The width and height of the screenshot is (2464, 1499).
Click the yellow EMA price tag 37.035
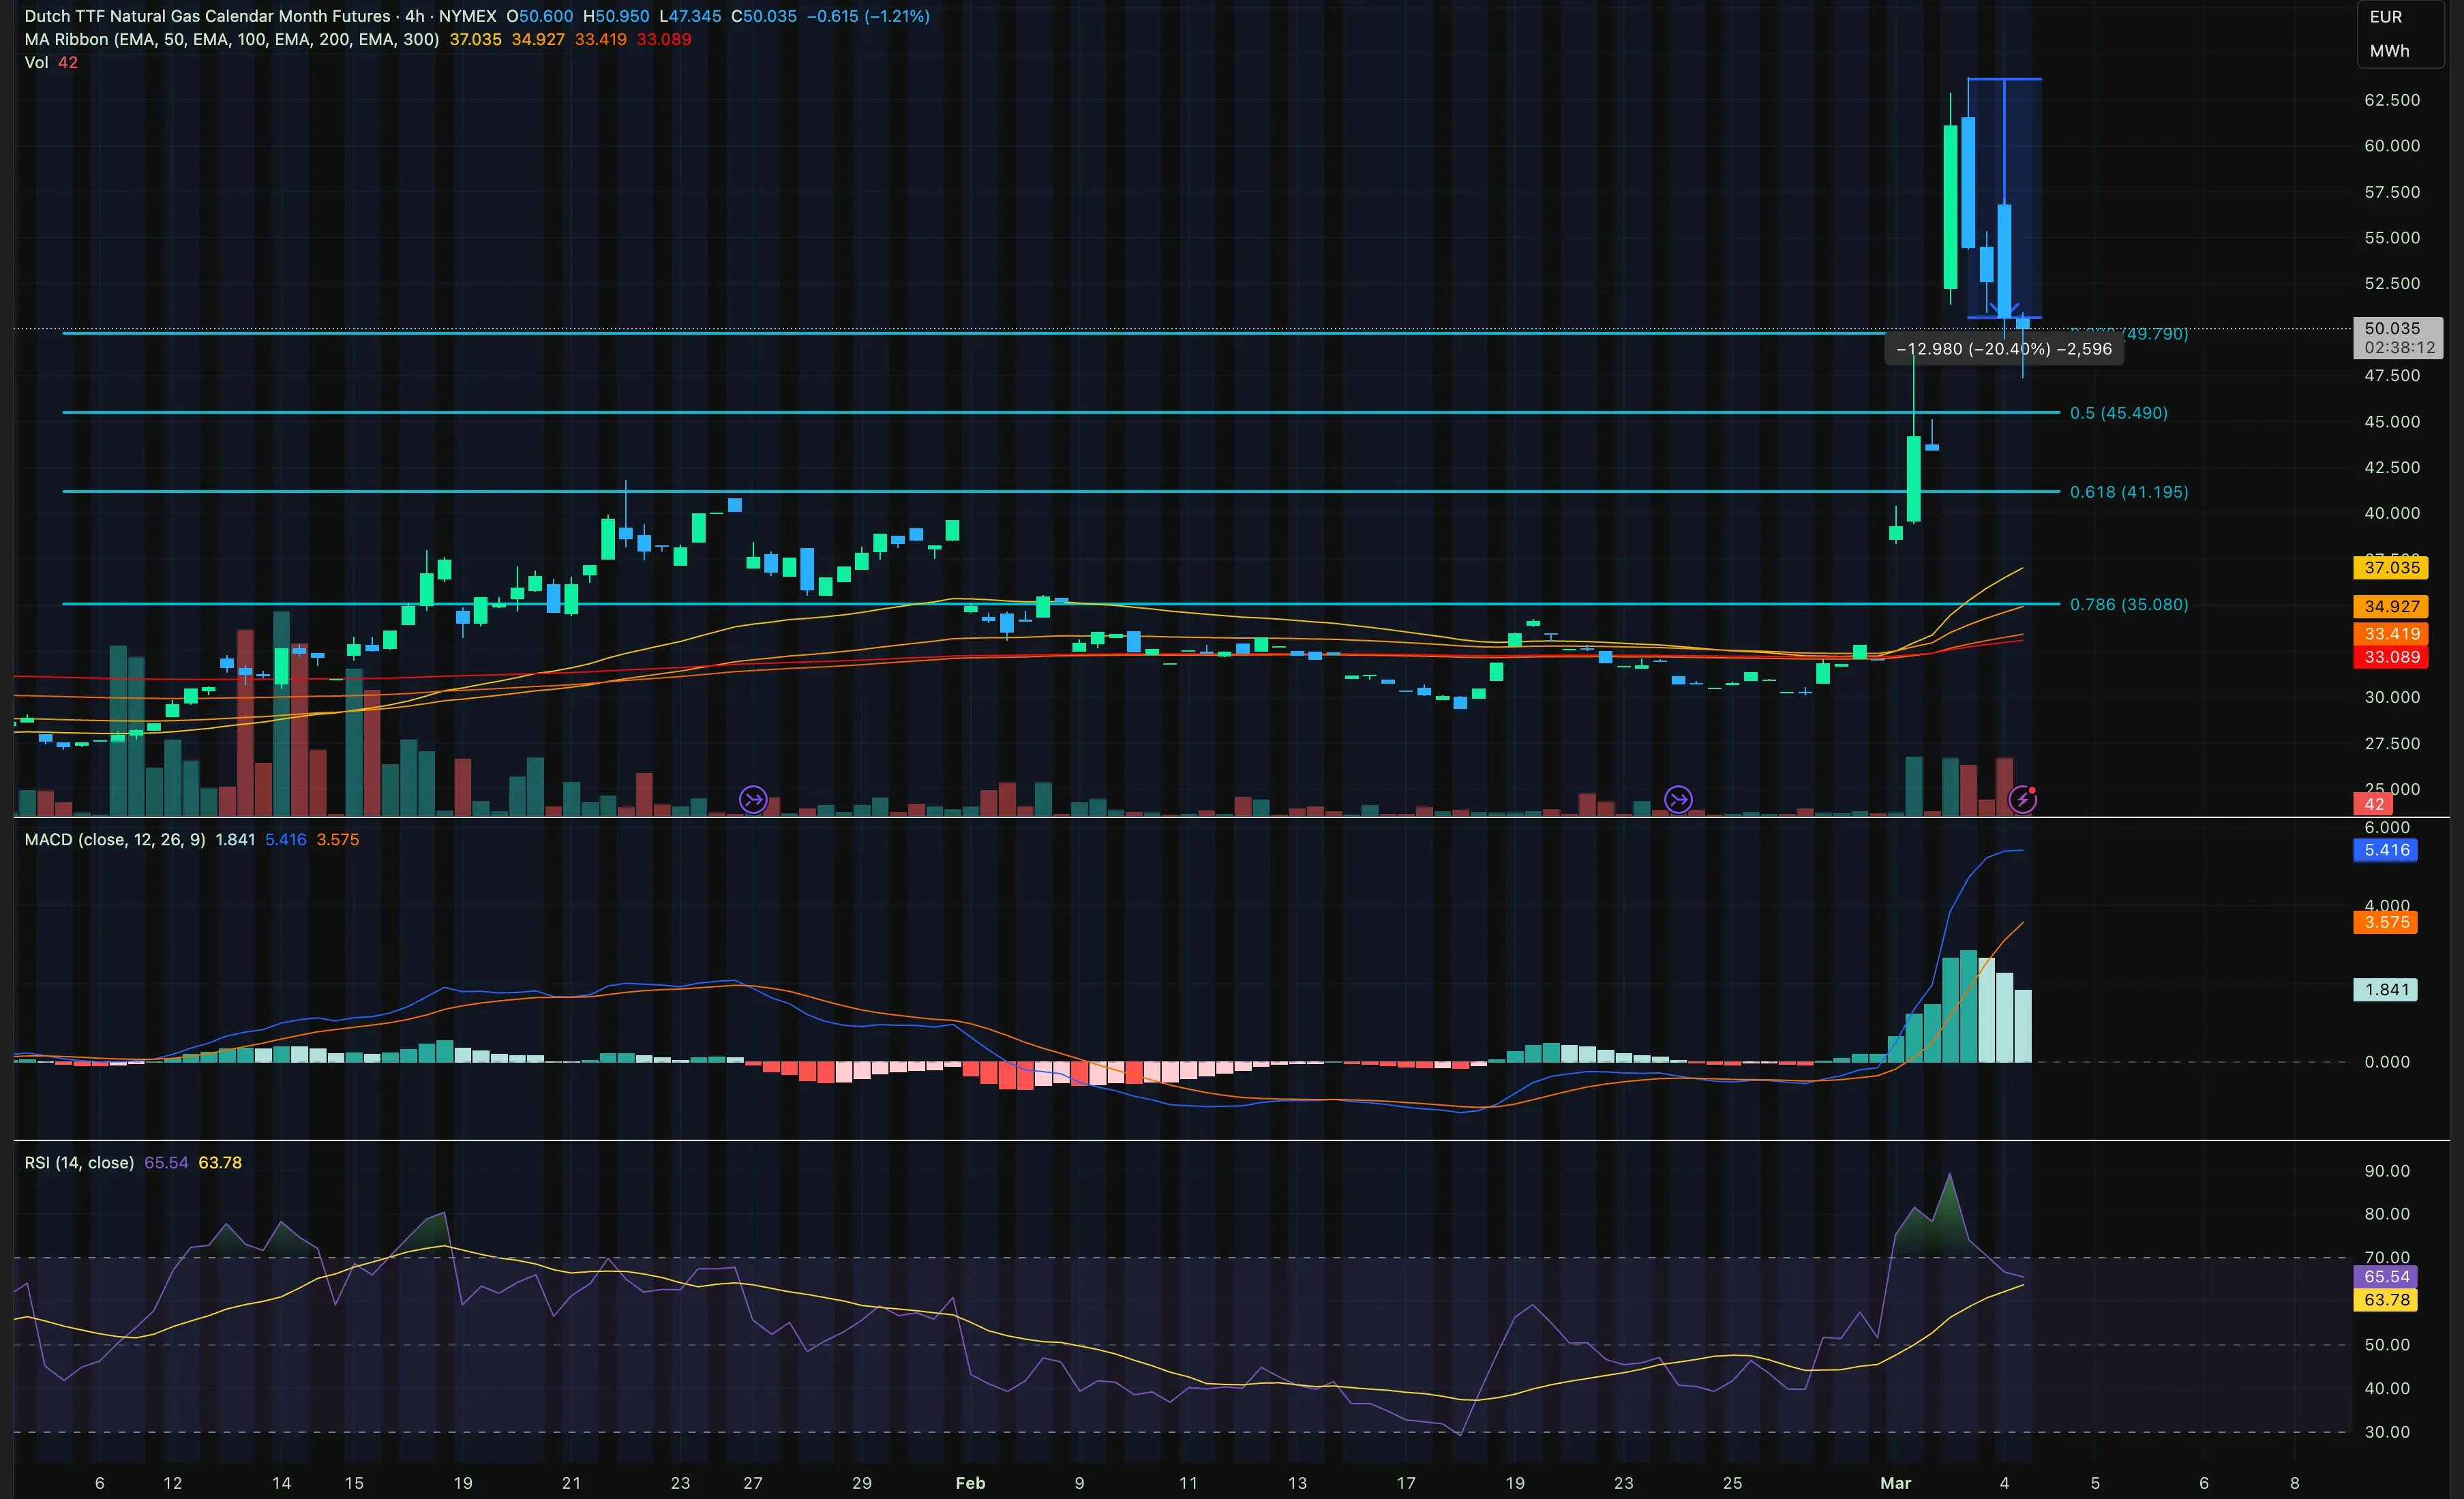pyautogui.click(x=2391, y=567)
